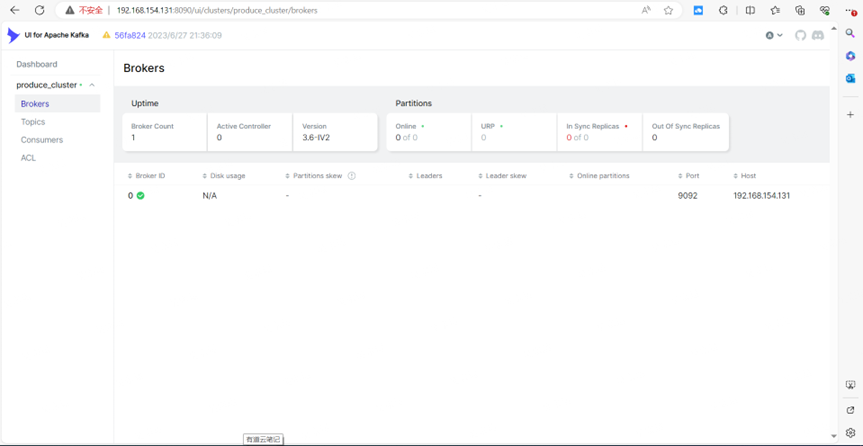
Task: Add page to favorites with star icon
Action: (x=668, y=10)
